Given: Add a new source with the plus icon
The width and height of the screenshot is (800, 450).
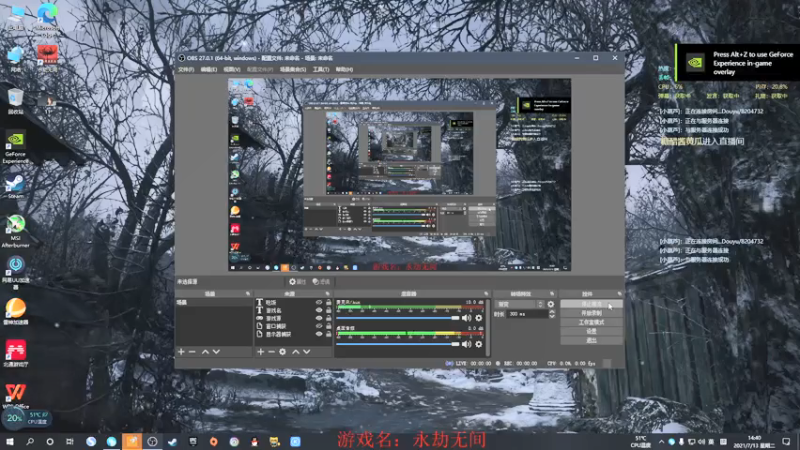Looking at the screenshot, I should 260,352.
